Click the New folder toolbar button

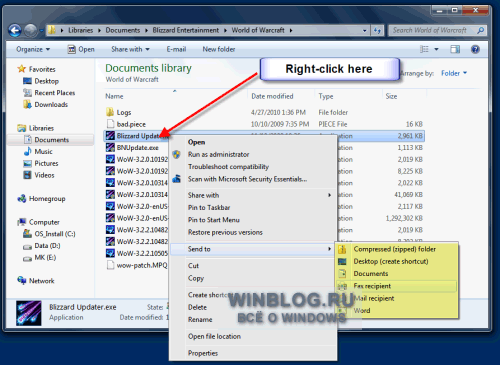pos(219,49)
